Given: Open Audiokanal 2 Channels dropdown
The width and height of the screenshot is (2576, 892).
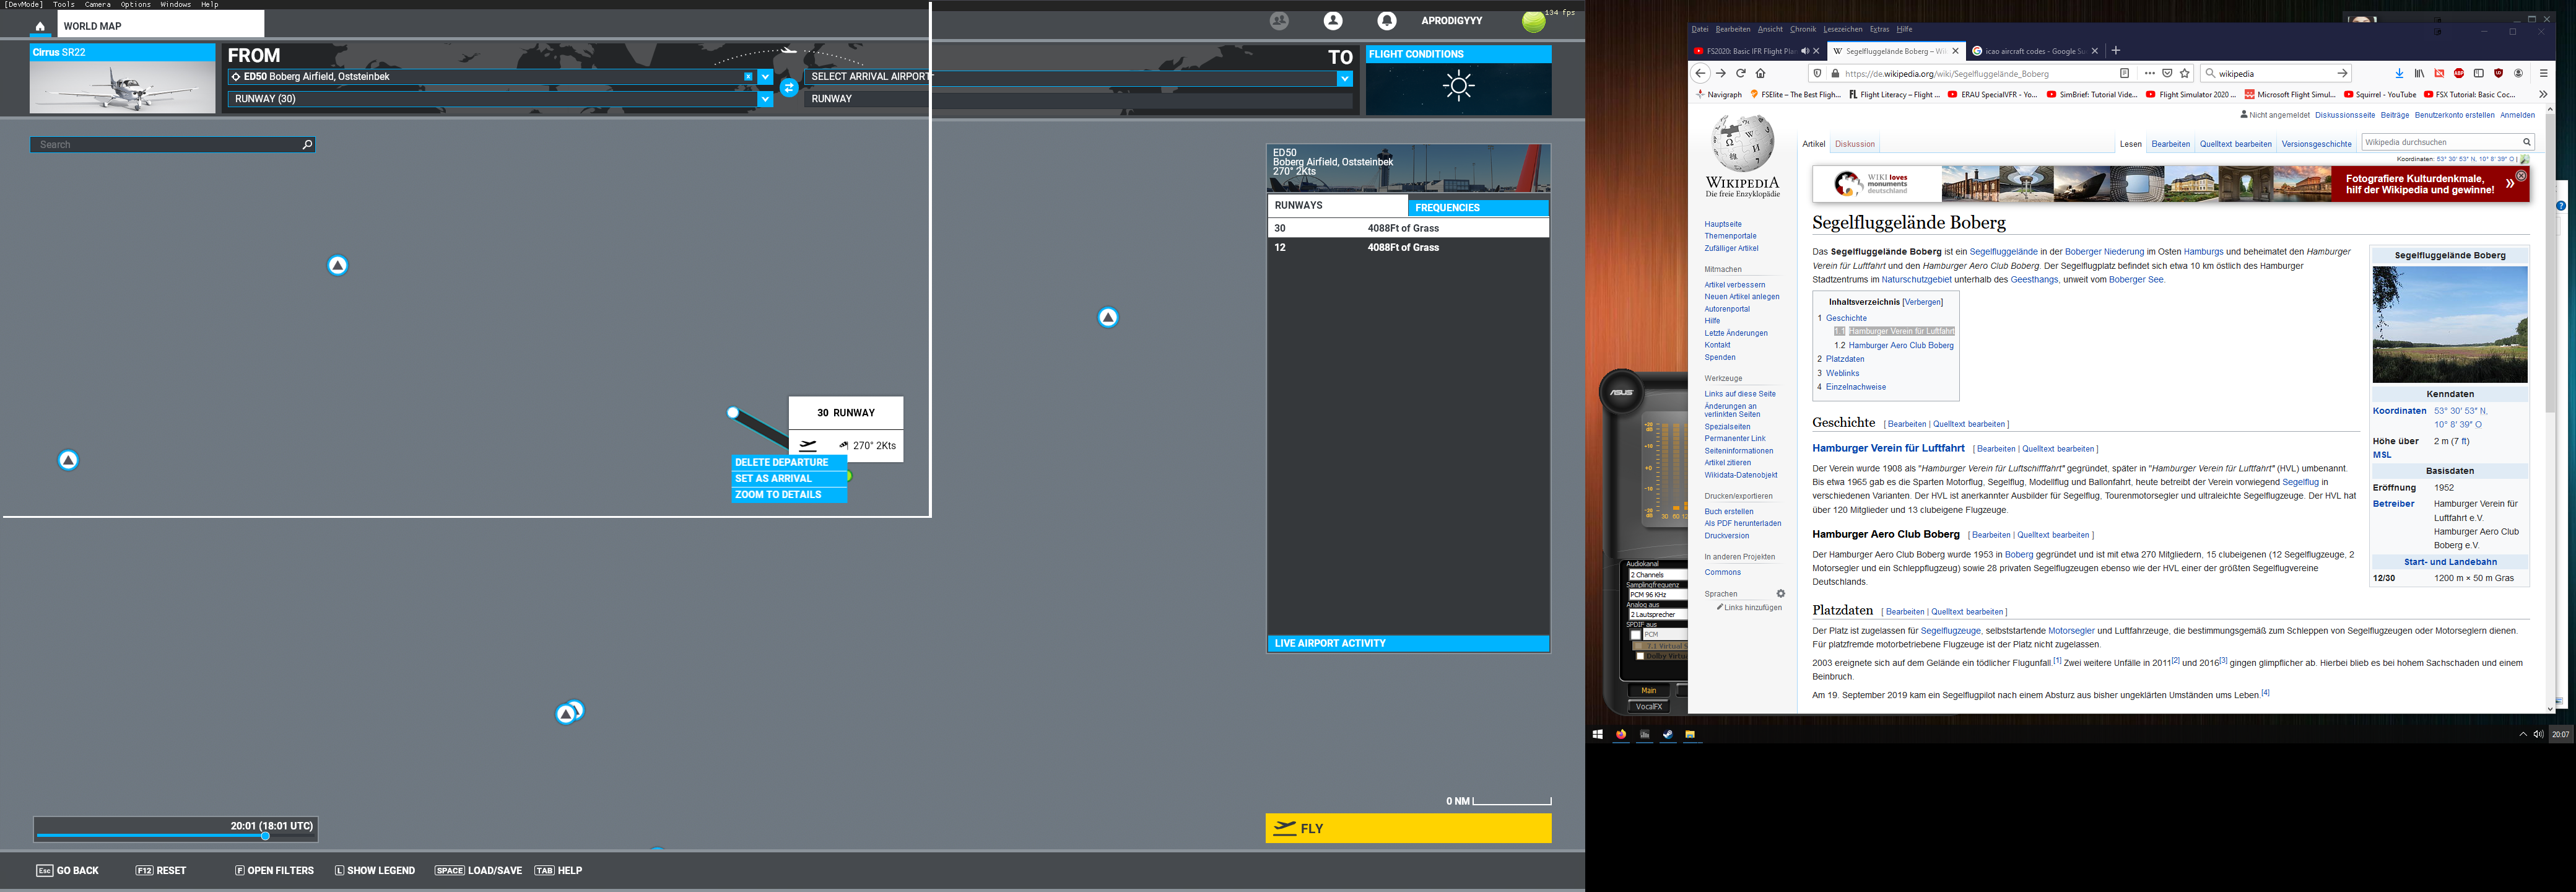Looking at the screenshot, I should [1657, 575].
